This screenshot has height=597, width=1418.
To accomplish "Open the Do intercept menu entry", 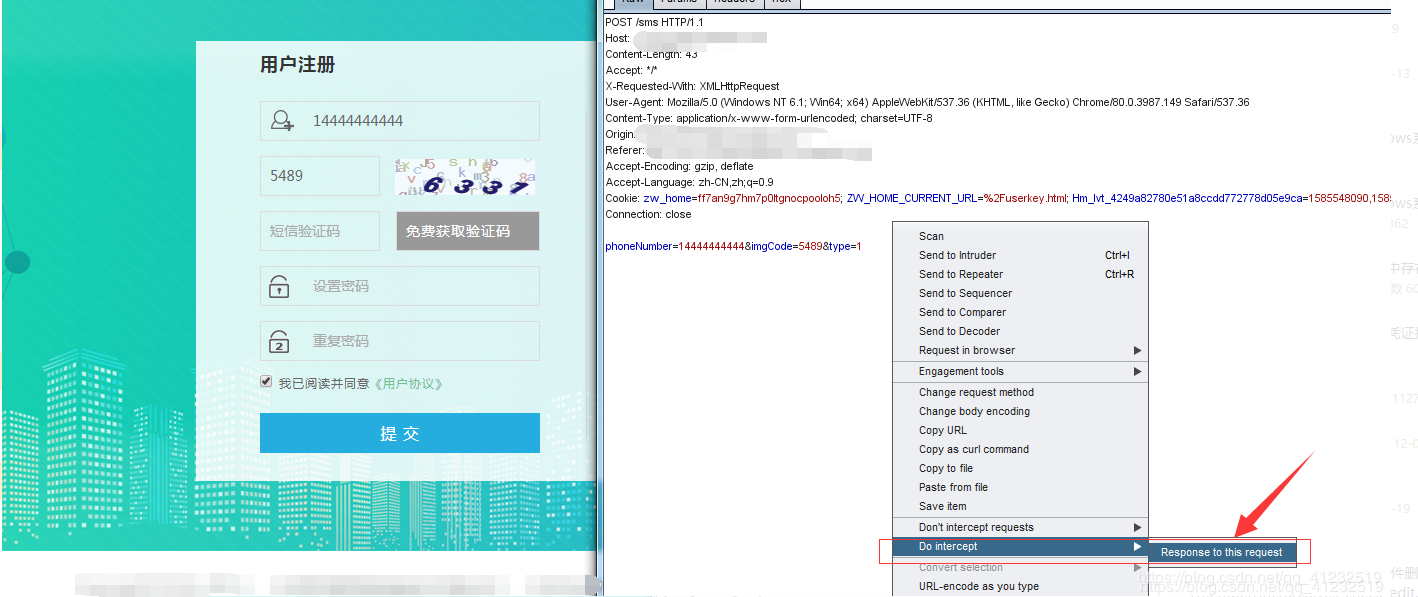I will (1020, 546).
